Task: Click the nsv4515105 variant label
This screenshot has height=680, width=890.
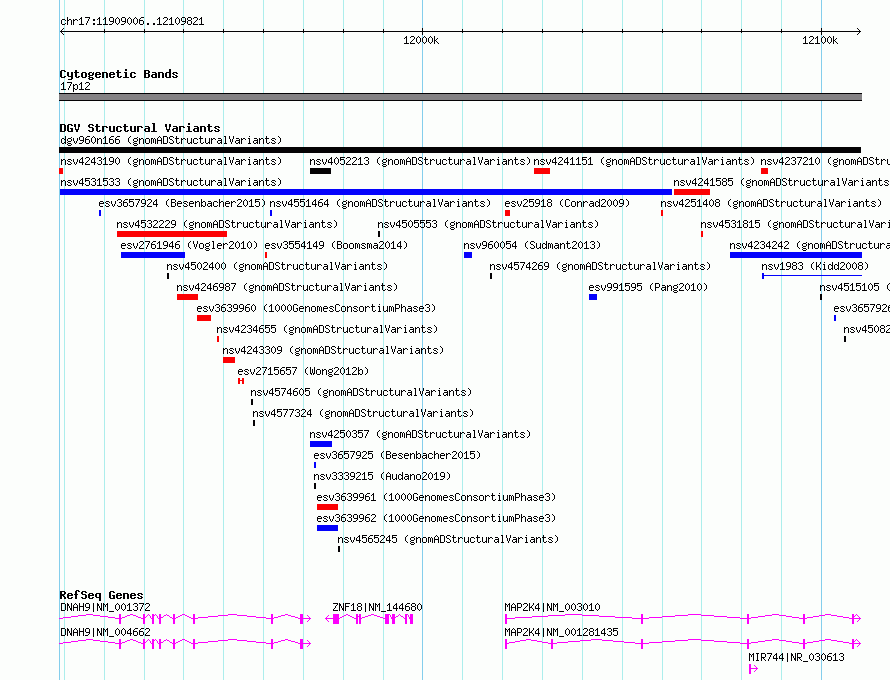Action: [855, 287]
